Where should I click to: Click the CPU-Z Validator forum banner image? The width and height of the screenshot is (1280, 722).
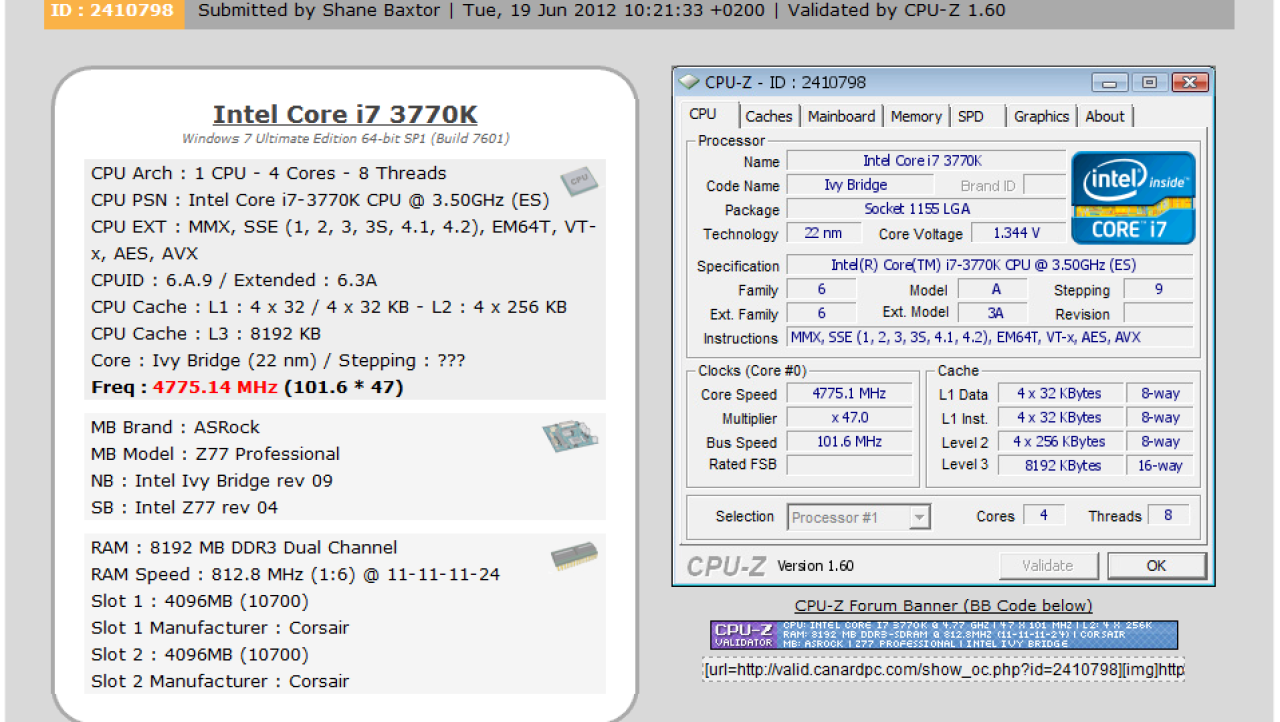944,635
